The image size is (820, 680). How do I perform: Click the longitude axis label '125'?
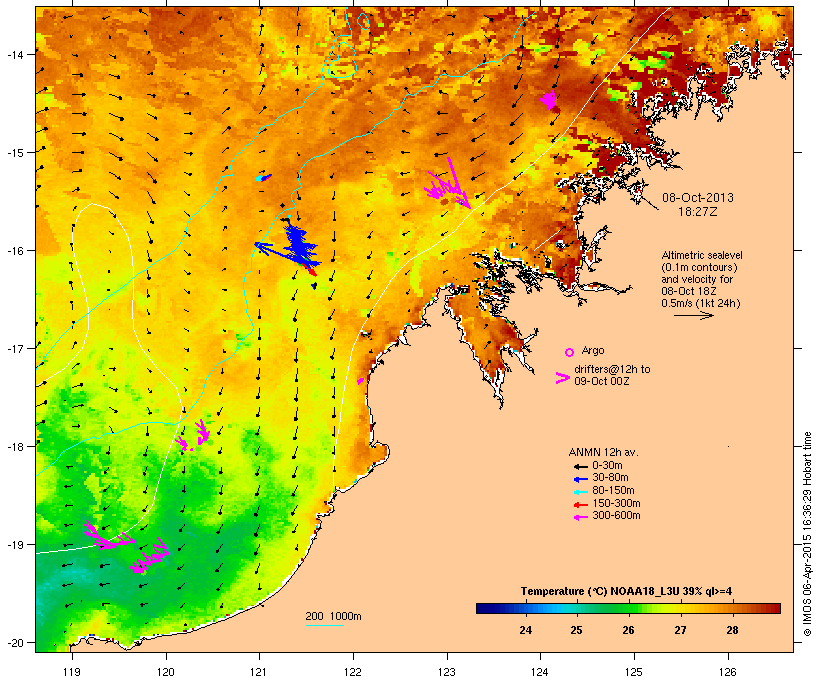click(634, 672)
